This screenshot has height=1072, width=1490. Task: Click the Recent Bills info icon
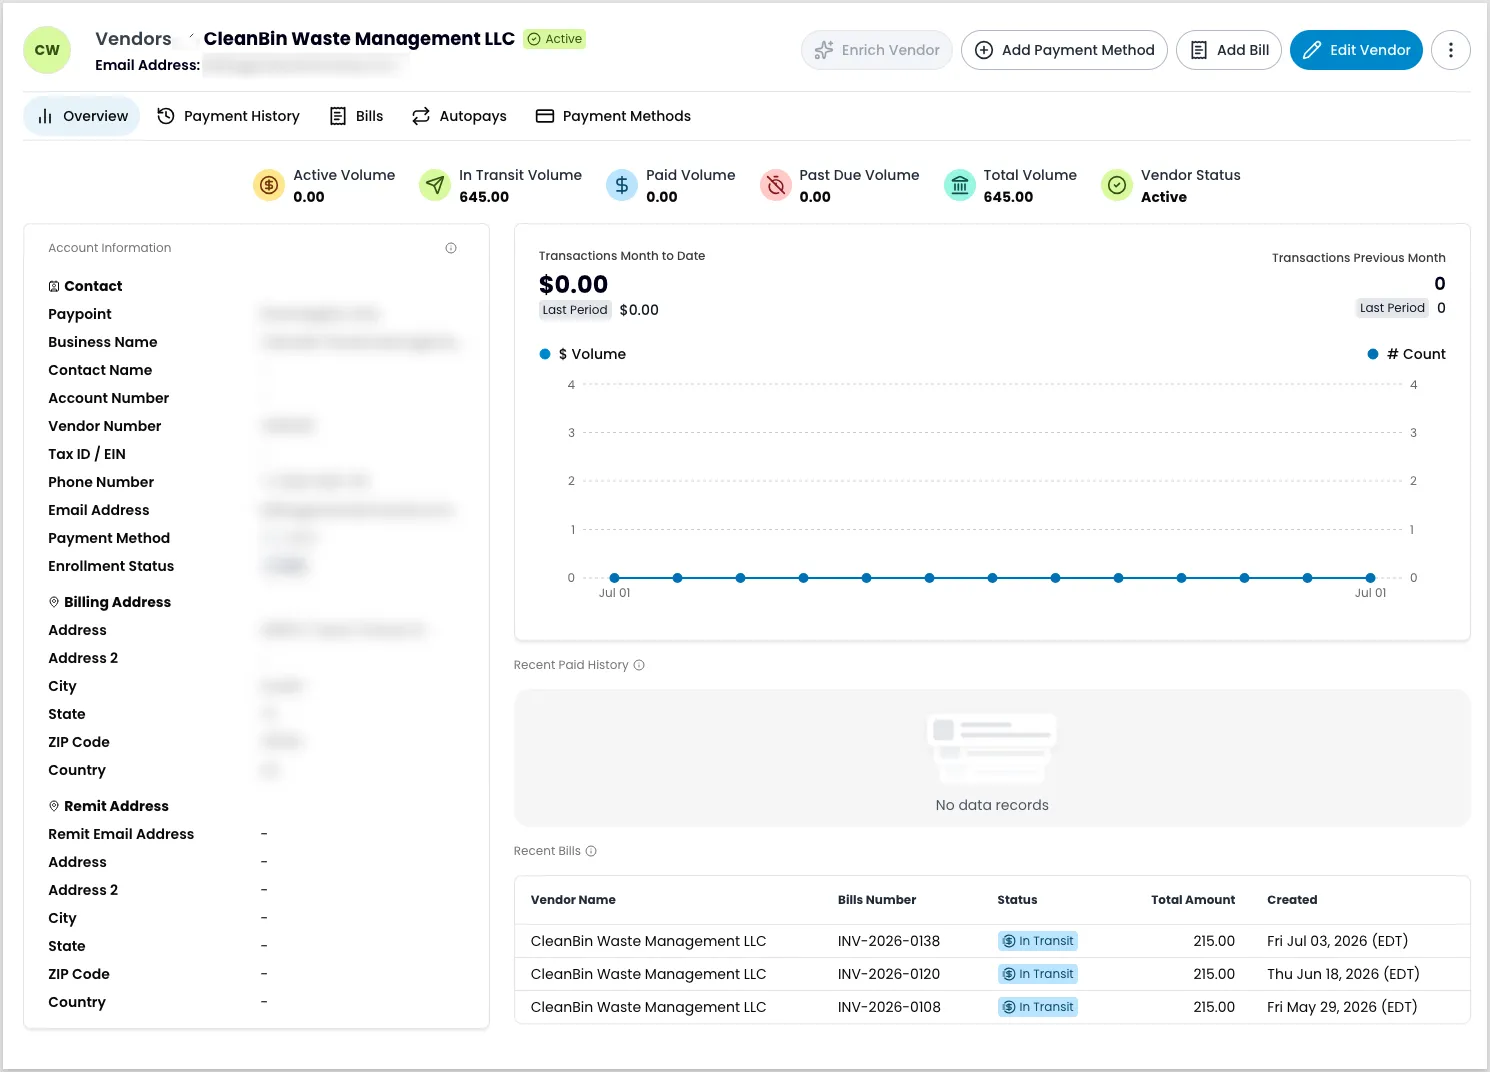591,851
